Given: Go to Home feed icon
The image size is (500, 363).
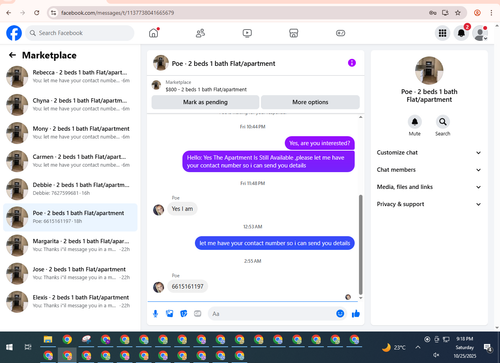Looking at the screenshot, I should coord(154,33).
